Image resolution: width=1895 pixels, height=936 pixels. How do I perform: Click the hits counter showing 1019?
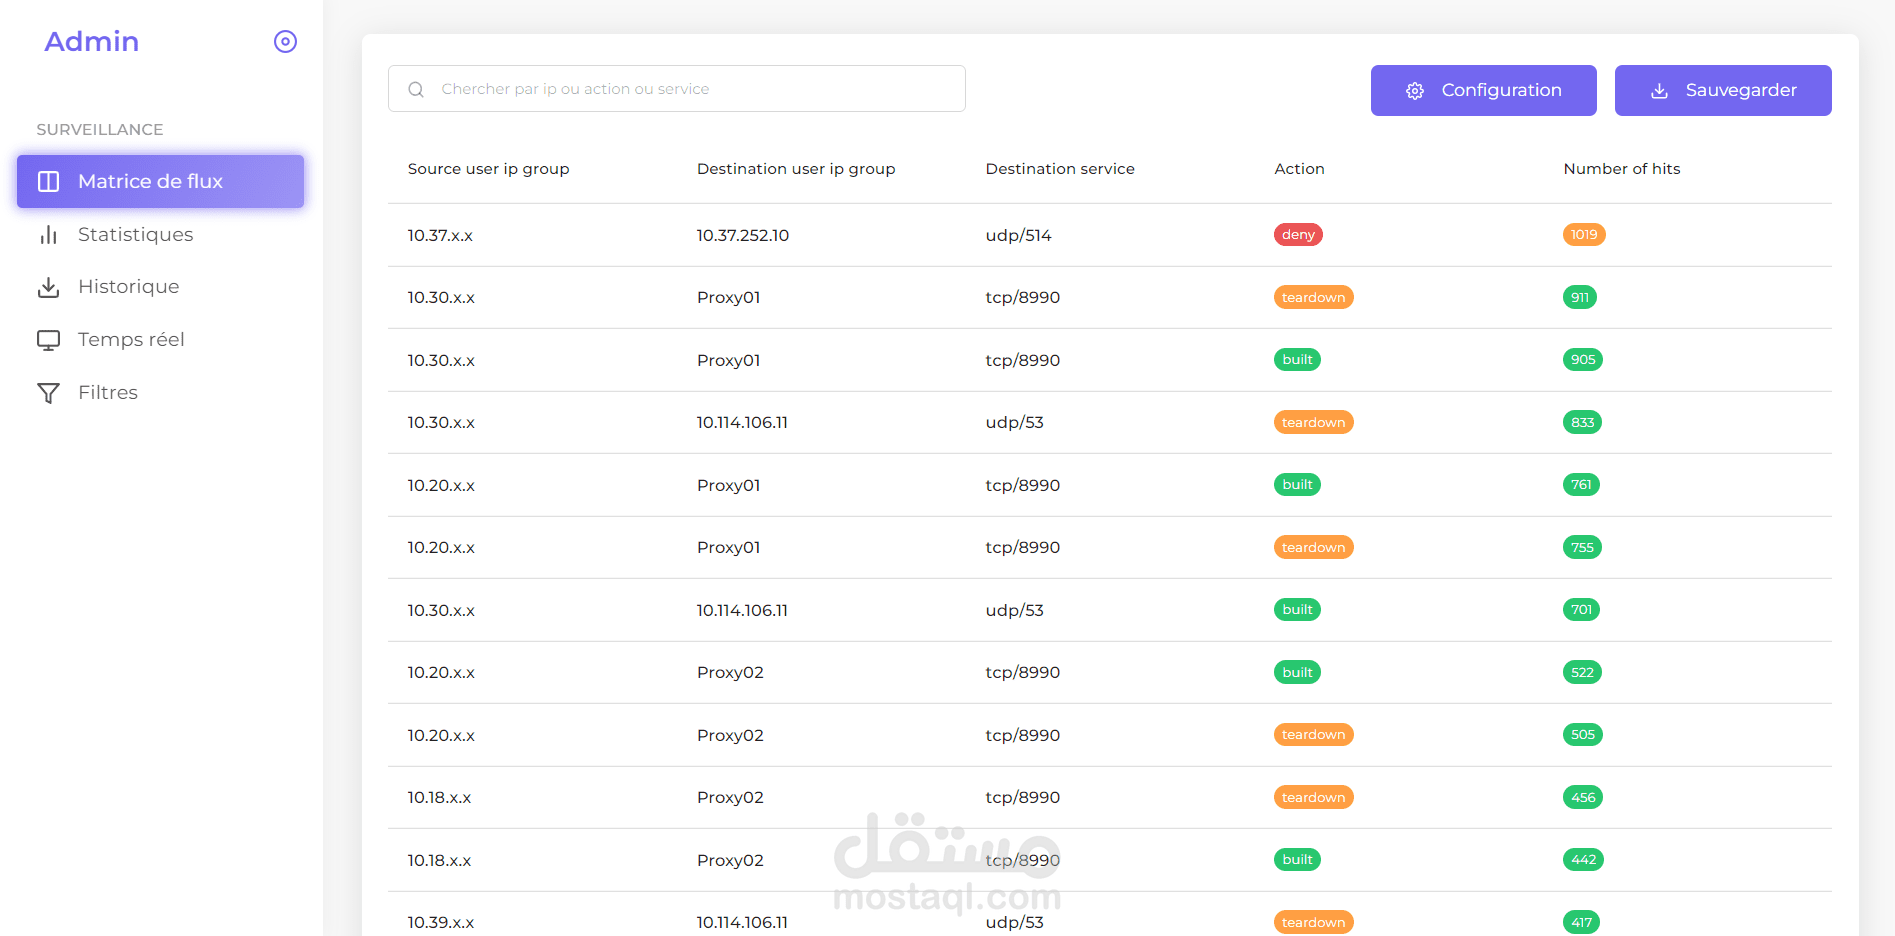pos(1583,234)
